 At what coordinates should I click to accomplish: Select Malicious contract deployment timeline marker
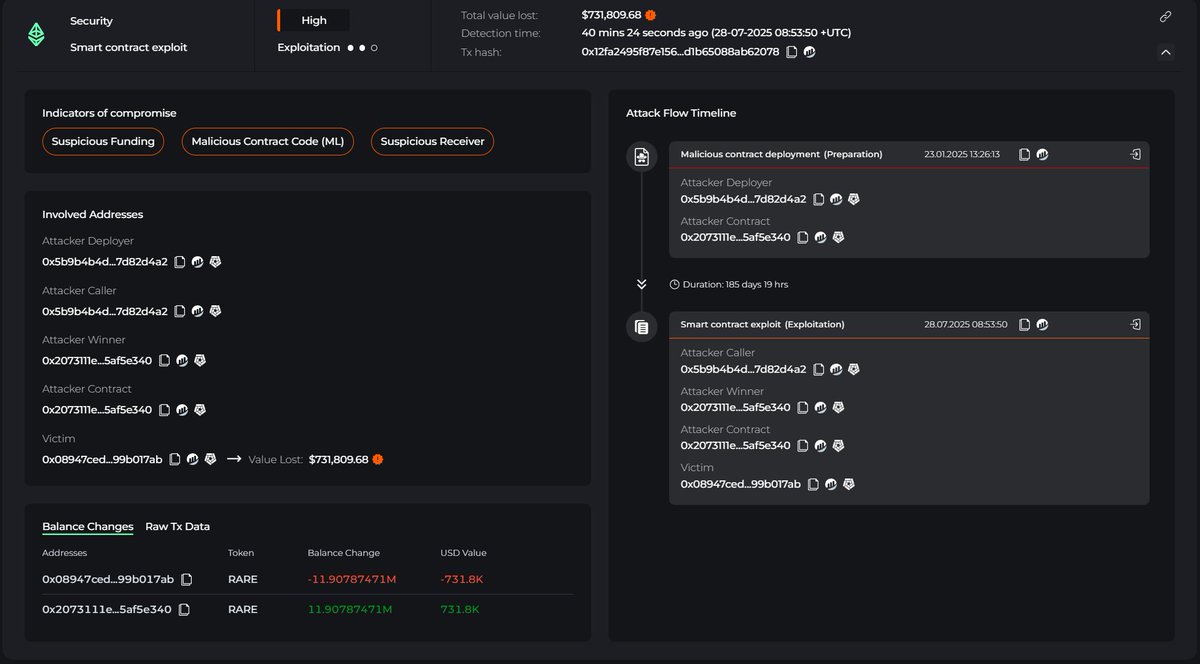coord(641,157)
